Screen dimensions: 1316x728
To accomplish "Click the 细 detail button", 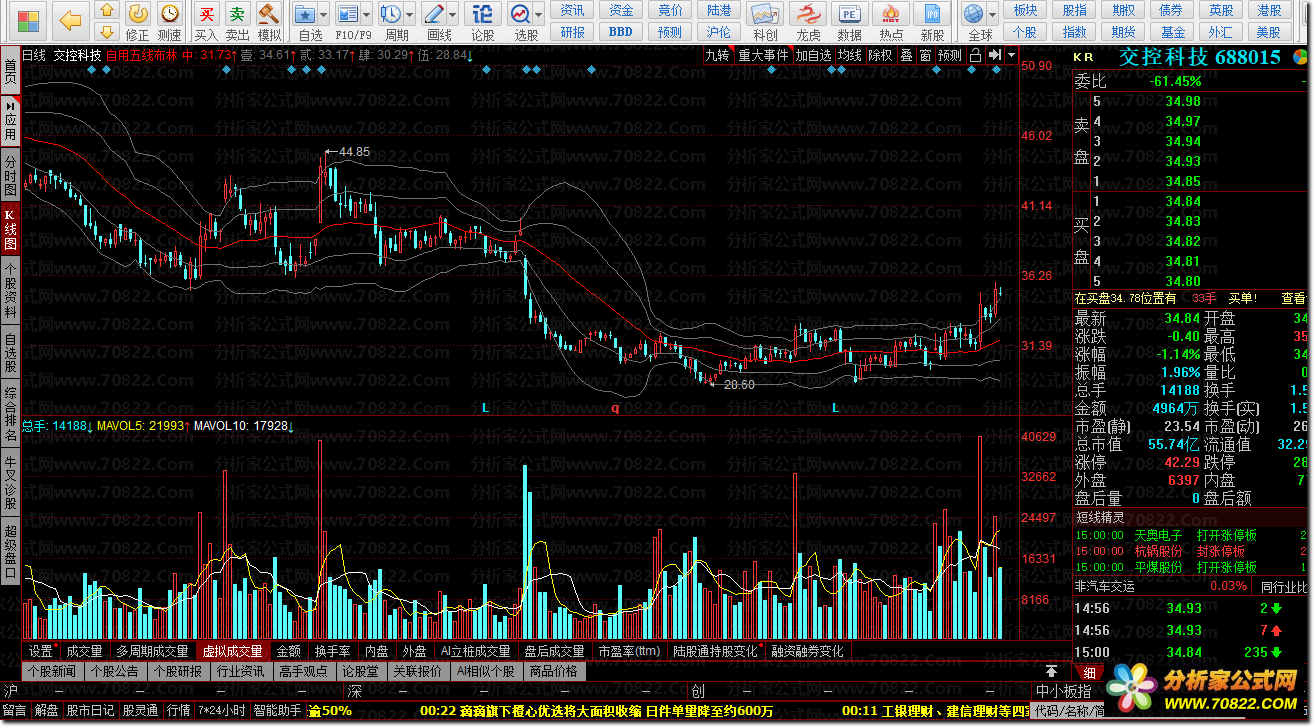I will pyautogui.click(x=1089, y=671).
